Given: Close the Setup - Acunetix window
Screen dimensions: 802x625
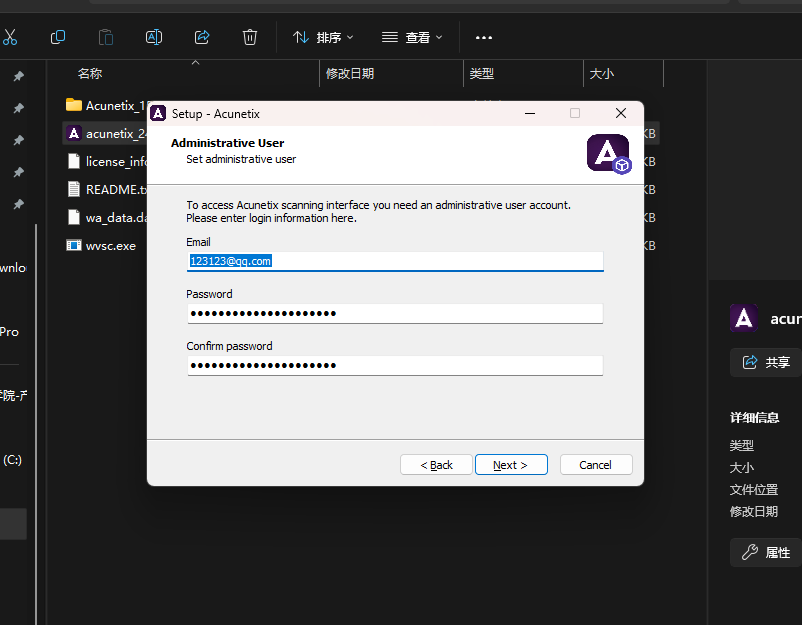Looking at the screenshot, I should (621, 114).
